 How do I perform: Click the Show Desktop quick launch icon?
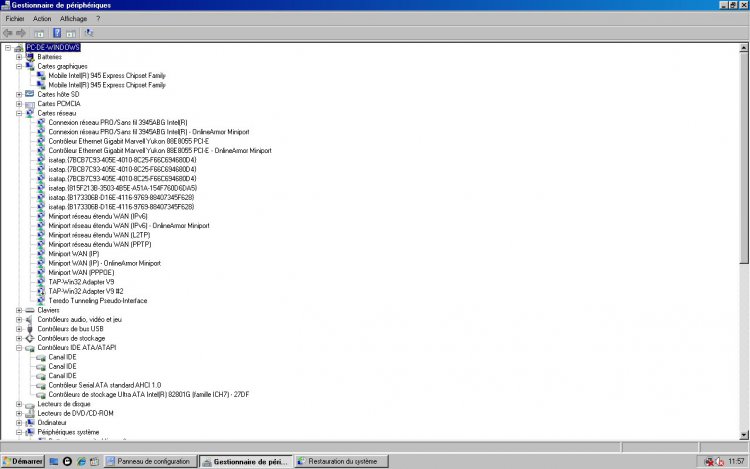click(x=54, y=461)
